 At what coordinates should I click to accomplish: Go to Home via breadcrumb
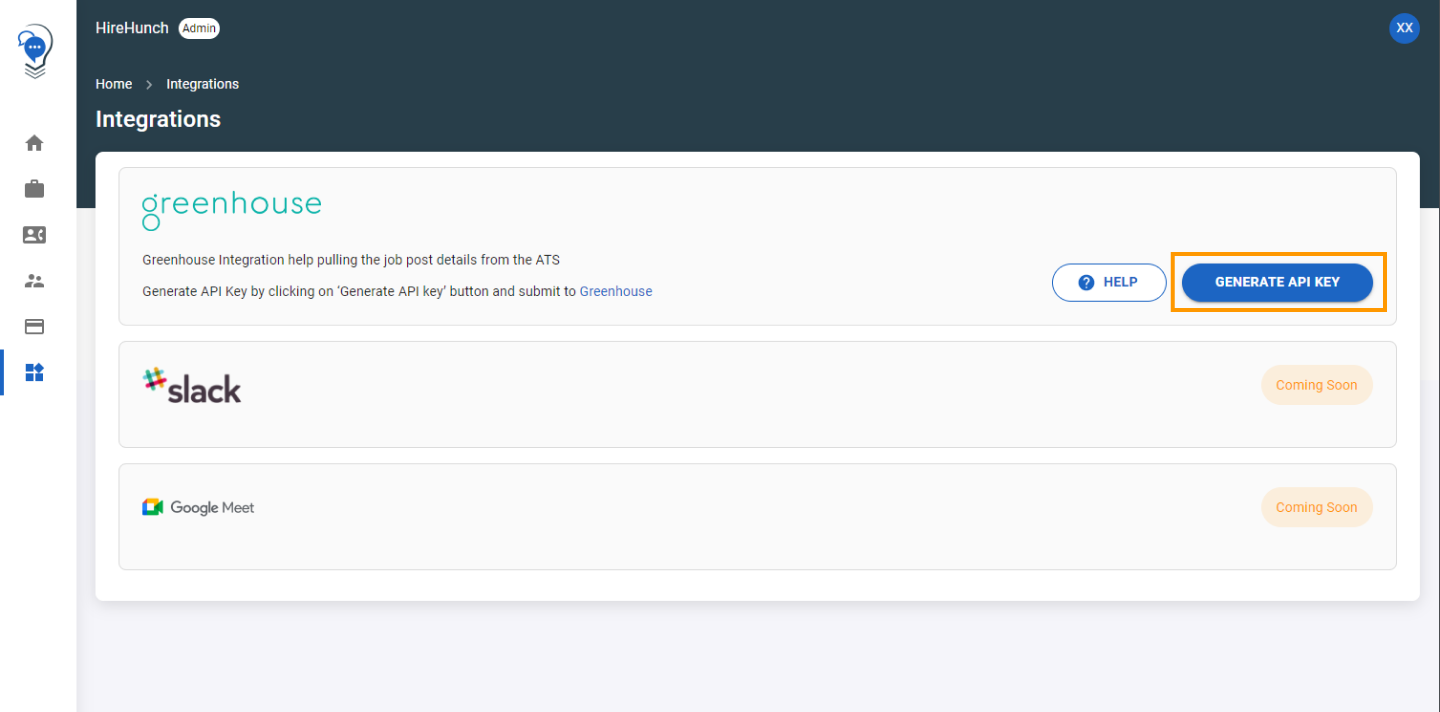[x=114, y=84]
